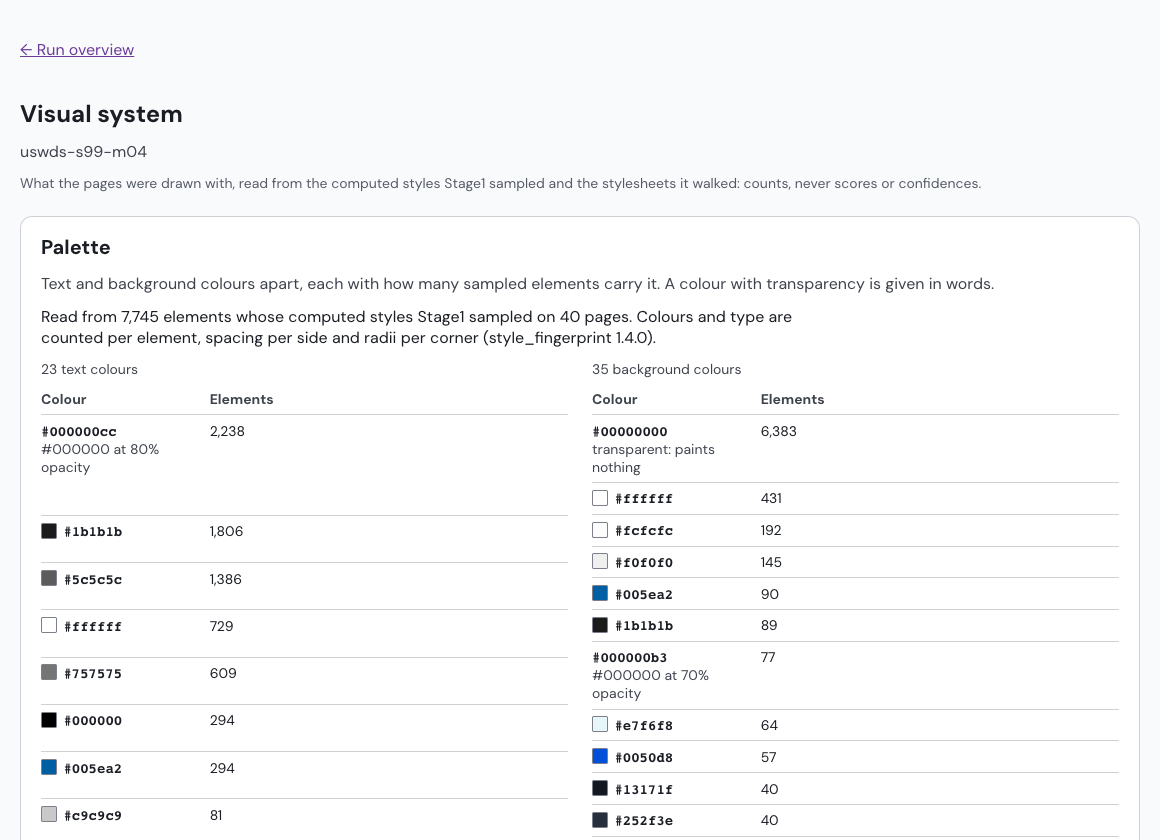Click the #000000 text colour swatch
Viewport: 1160px width, 840px height.
(49, 719)
